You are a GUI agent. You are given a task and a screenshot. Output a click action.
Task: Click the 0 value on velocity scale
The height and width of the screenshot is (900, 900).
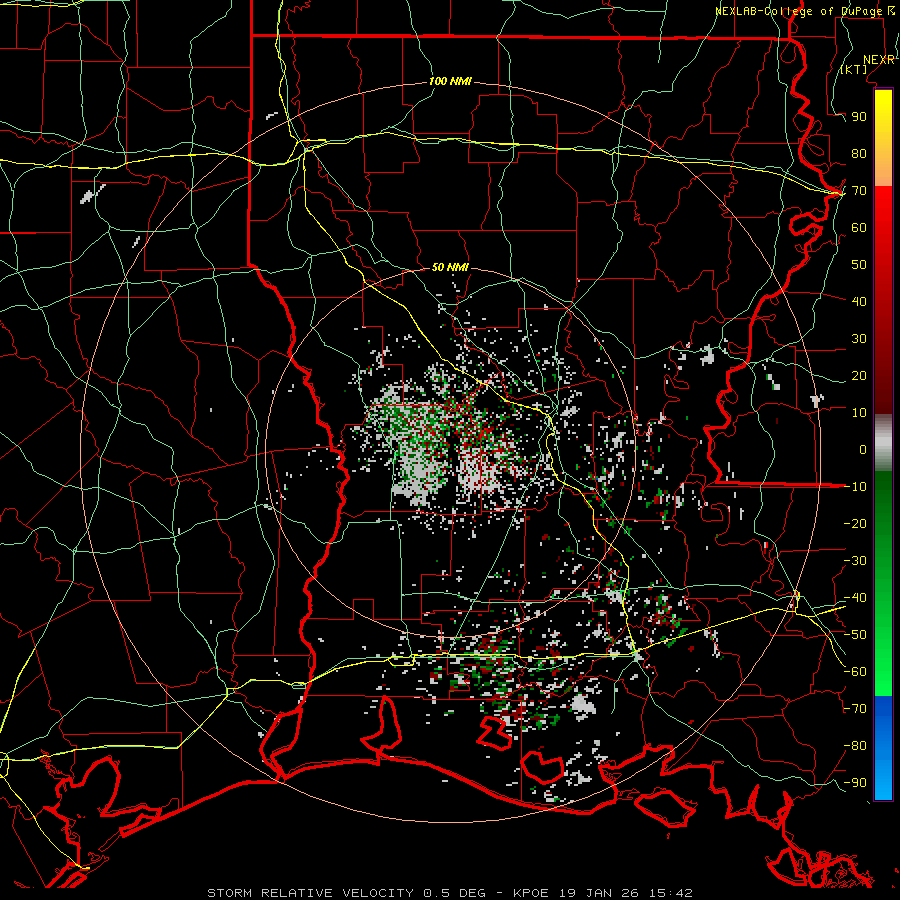click(863, 450)
